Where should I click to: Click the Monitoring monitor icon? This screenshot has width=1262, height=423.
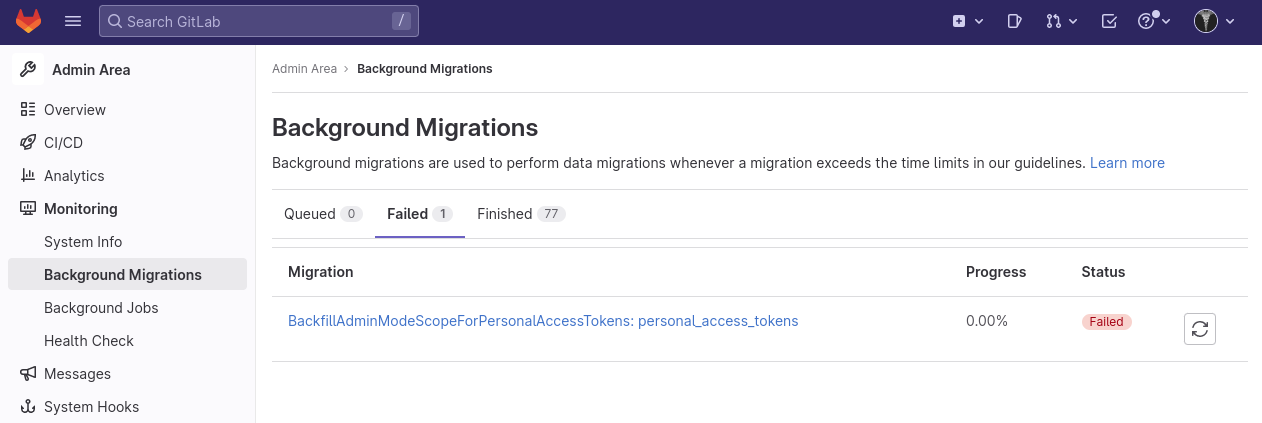pyautogui.click(x=28, y=209)
